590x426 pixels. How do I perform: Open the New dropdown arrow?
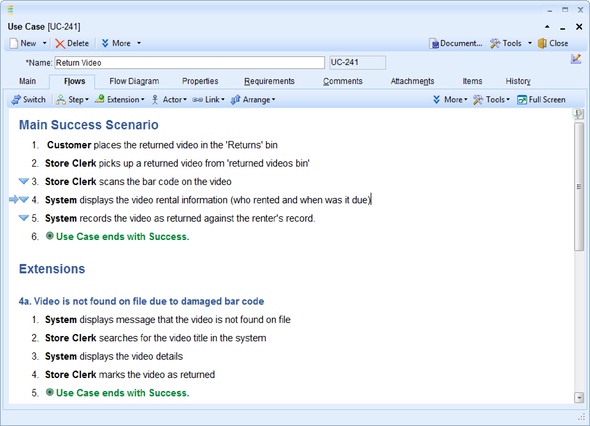[44, 43]
